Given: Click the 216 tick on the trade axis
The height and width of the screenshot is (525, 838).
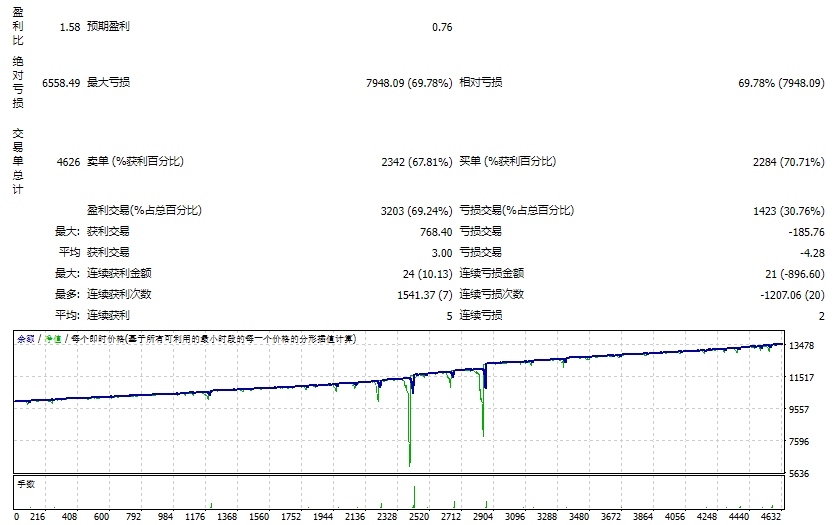Looking at the screenshot, I should click(37, 517).
